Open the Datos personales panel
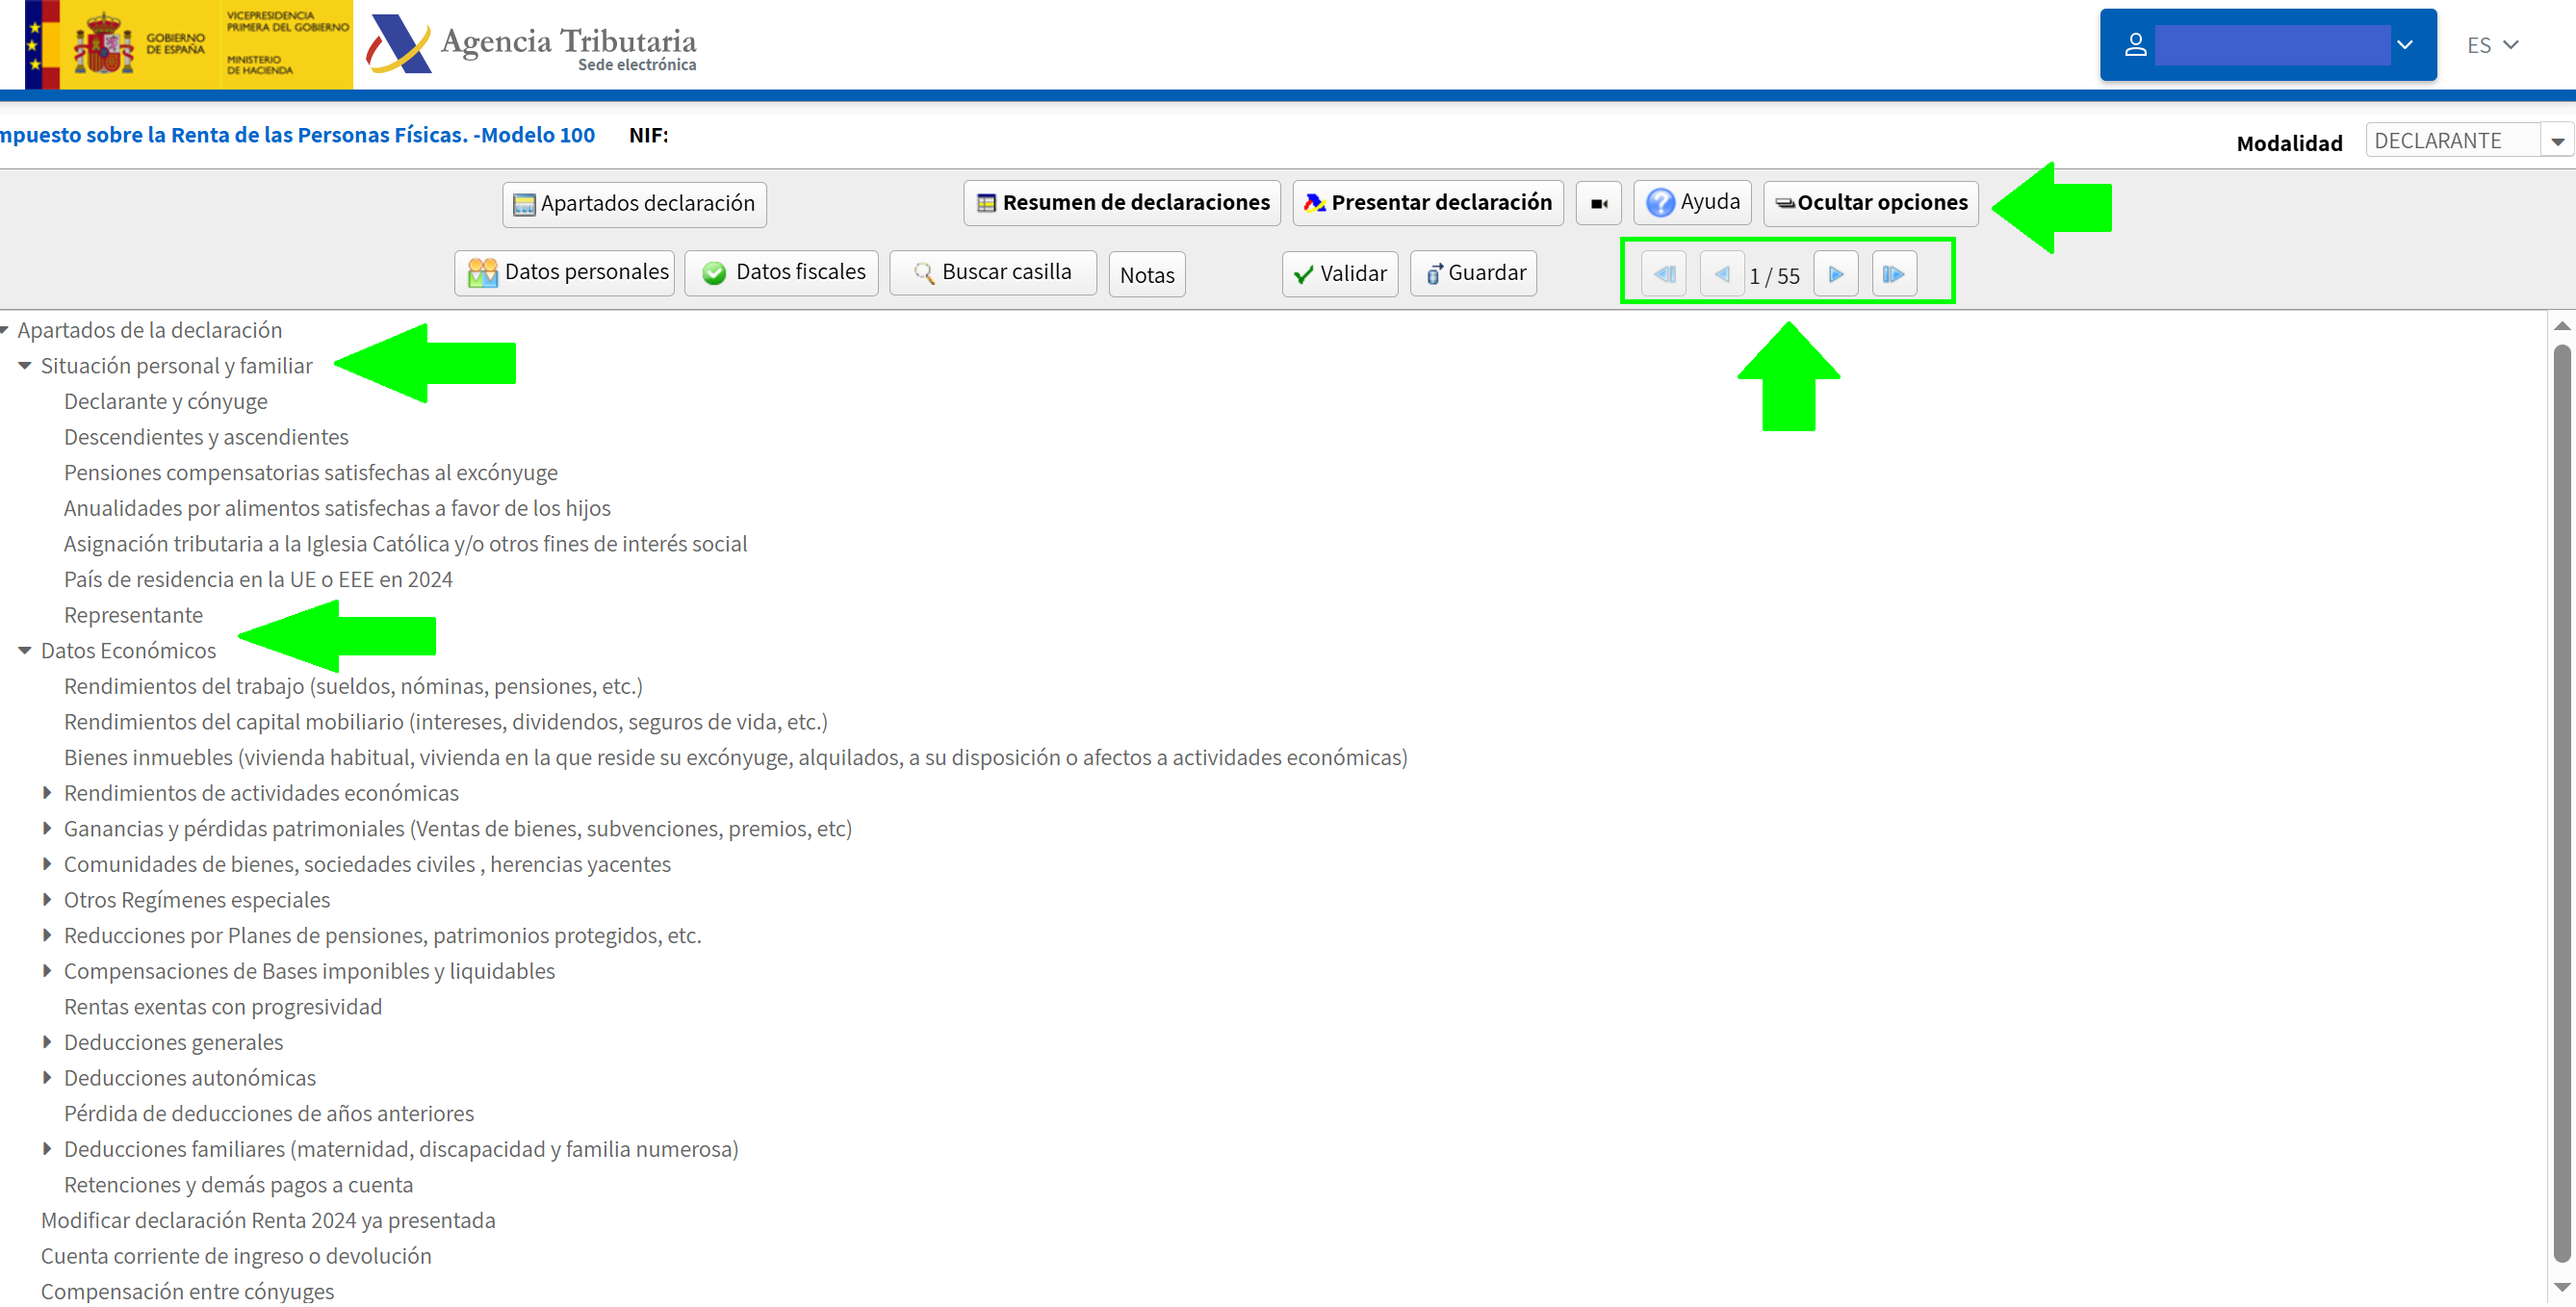The width and height of the screenshot is (2576, 1307). click(x=564, y=271)
